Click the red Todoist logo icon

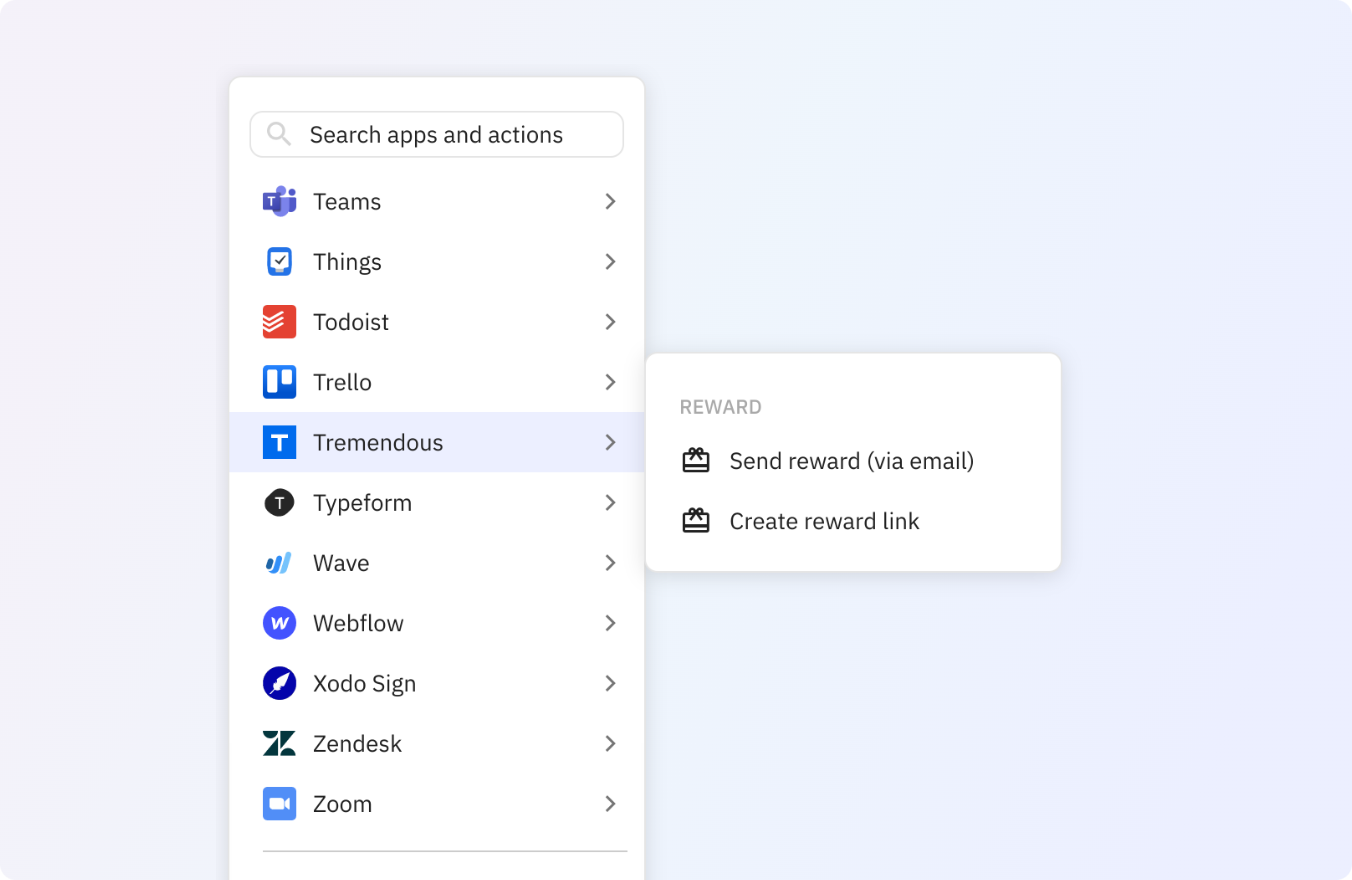[x=279, y=322]
